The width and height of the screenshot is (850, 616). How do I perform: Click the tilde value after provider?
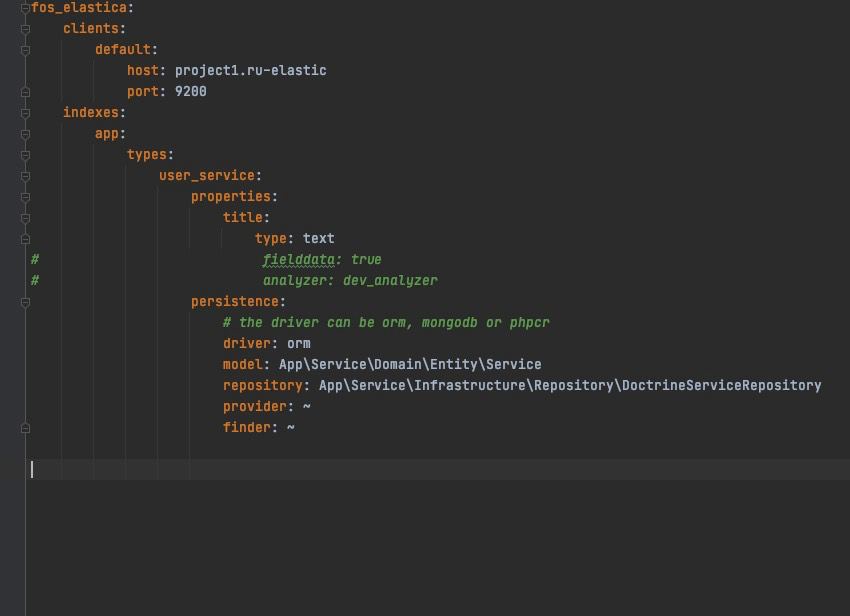(x=307, y=406)
